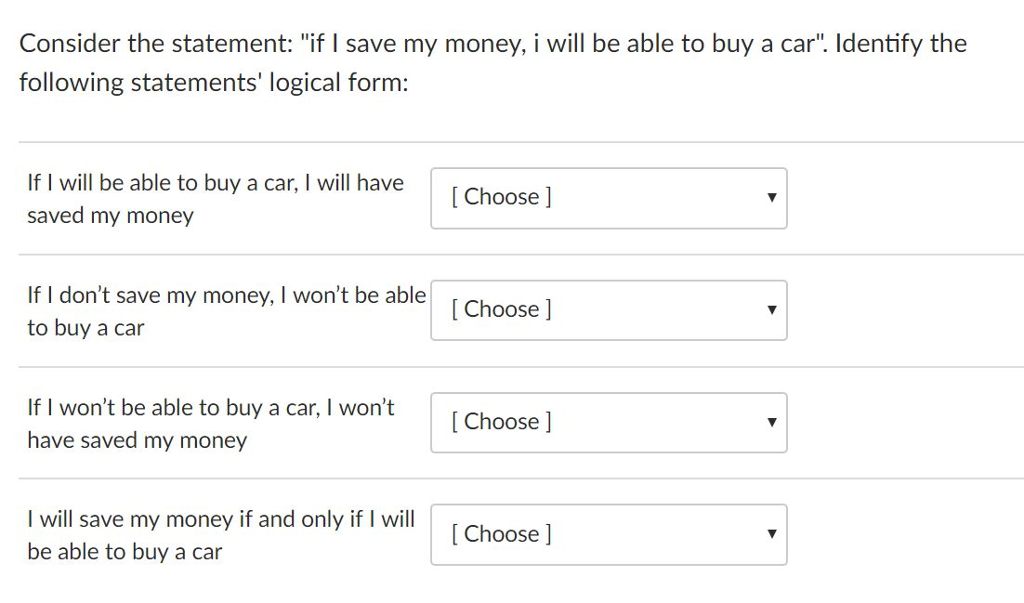Click the "Consider the statement" question line
The width and height of the screenshot is (1024, 603).
coord(493,44)
